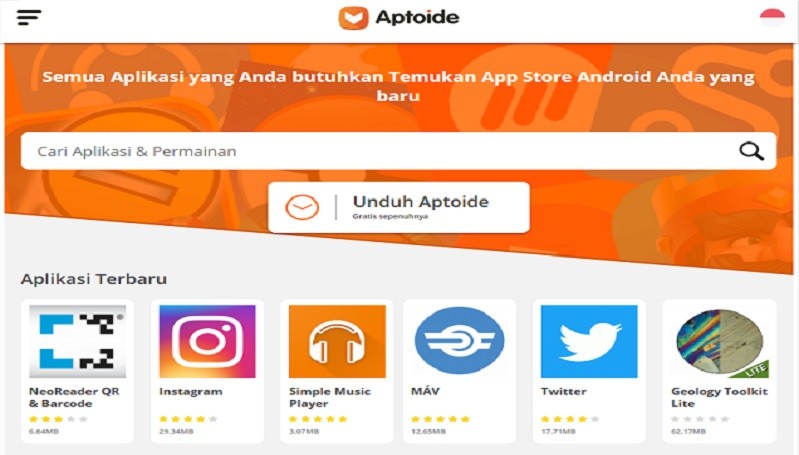This screenshot has width=799, height=455.
Task: Open the Instagram app icon
Action: tap(207, 341)
